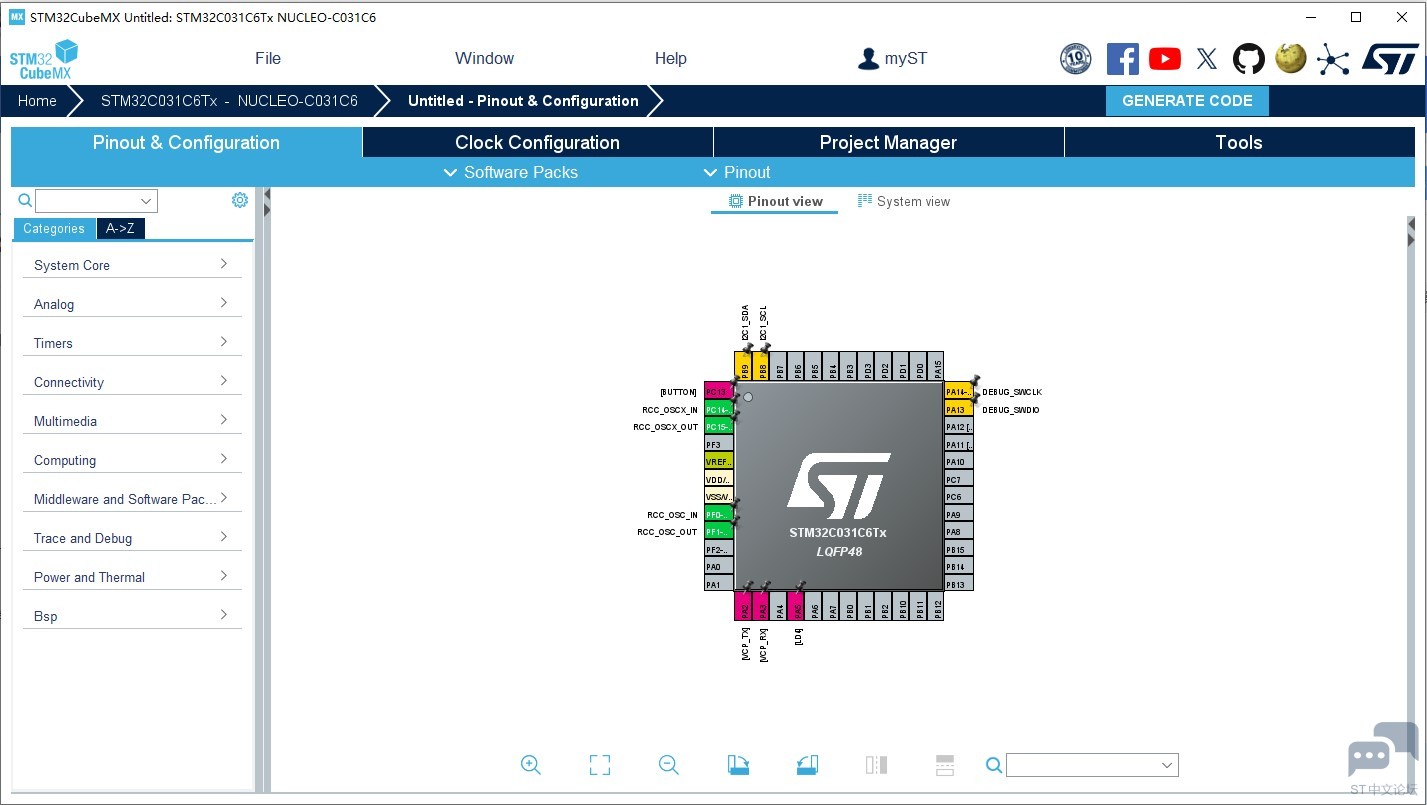Select the unassigned PF3 pin

(x=719, y=444)
